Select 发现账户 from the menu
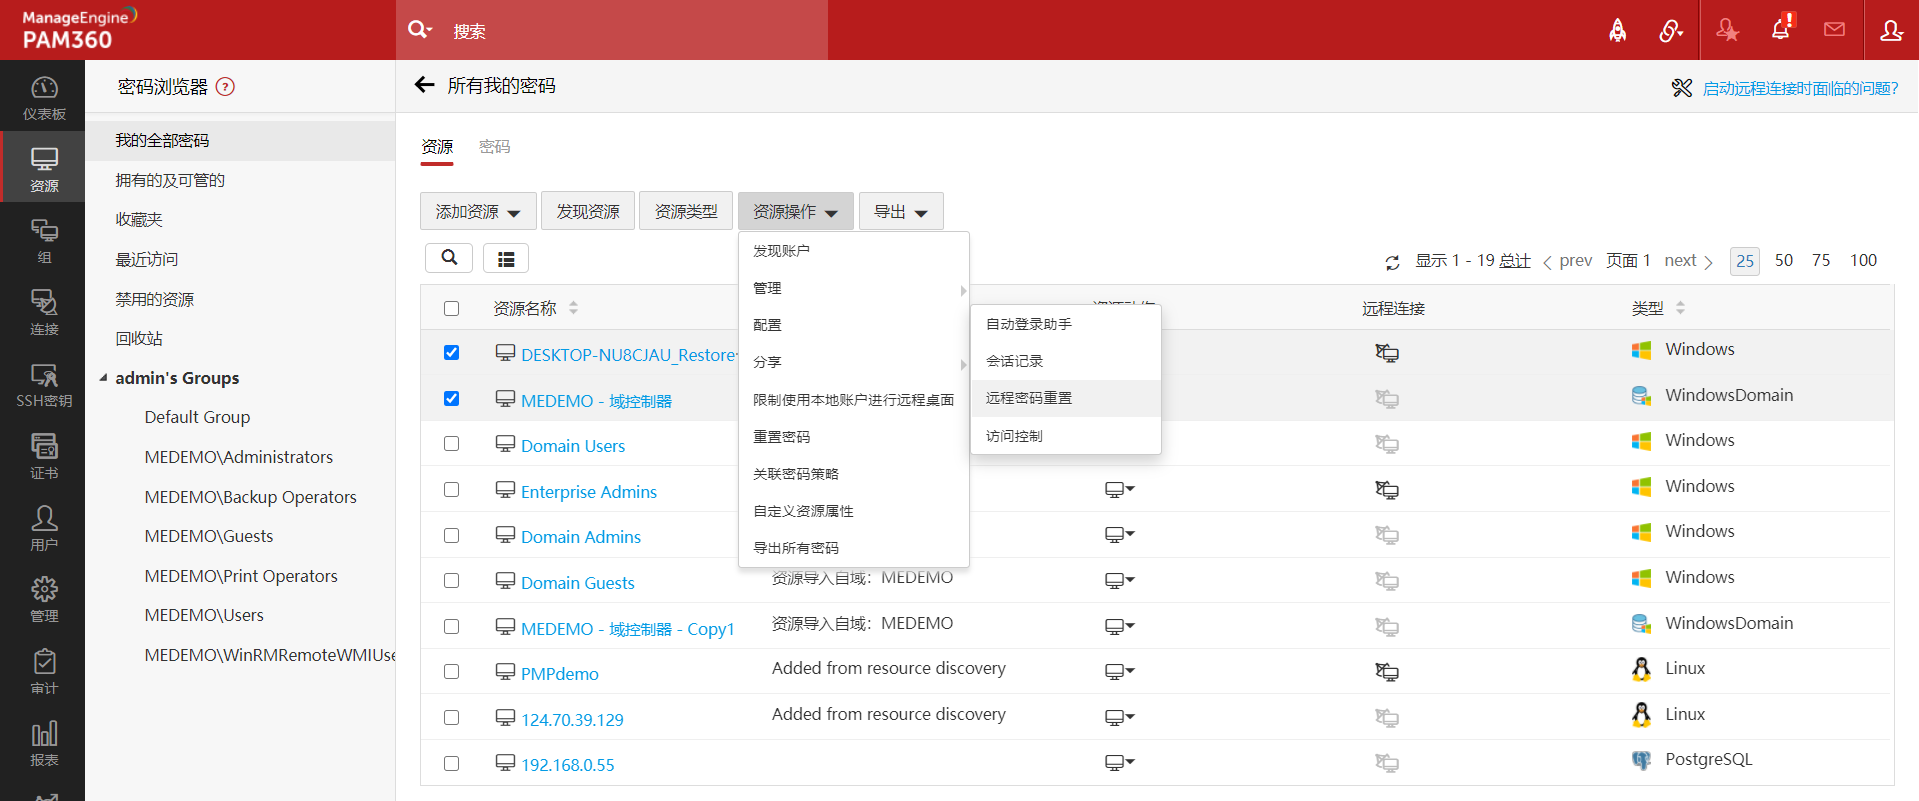Image resolution: width=1919 pixels, height=801 pixels. click(x=854, y=251)
